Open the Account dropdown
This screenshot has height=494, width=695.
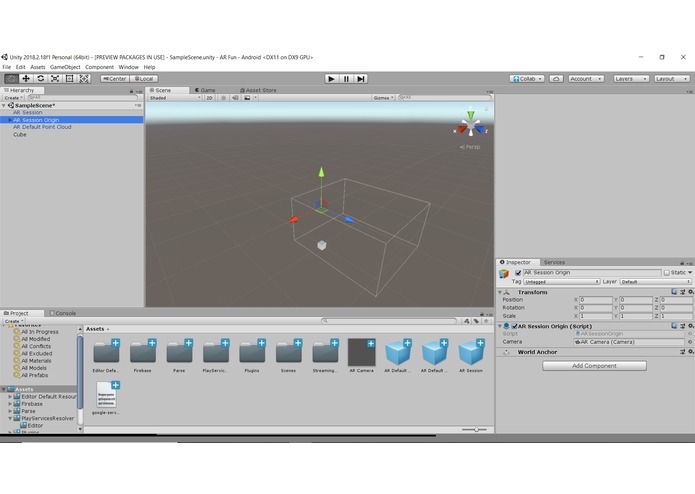pos(586,79)
